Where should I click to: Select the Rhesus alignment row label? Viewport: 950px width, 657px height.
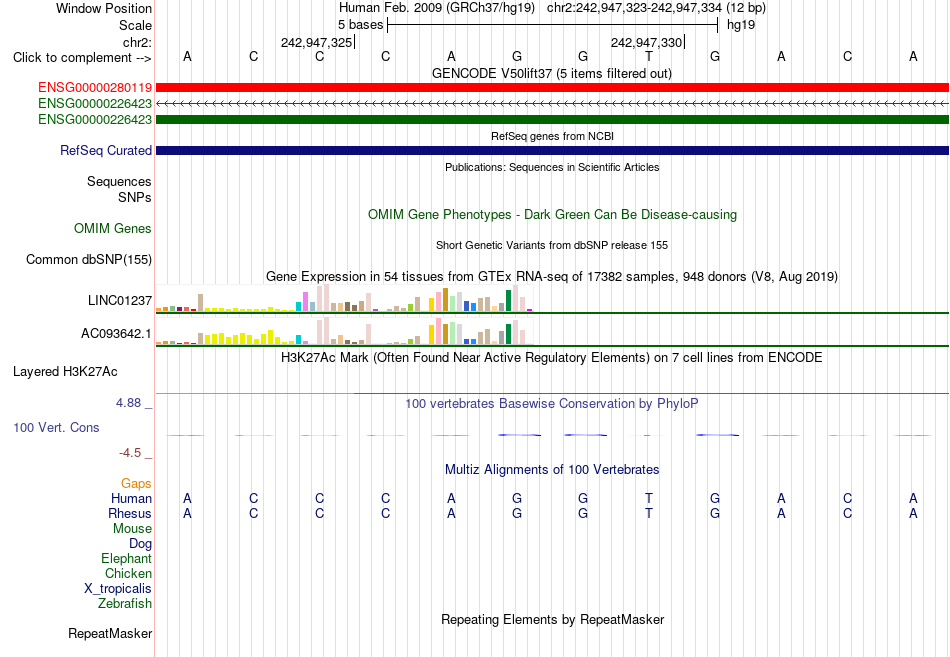click(130, 513)
